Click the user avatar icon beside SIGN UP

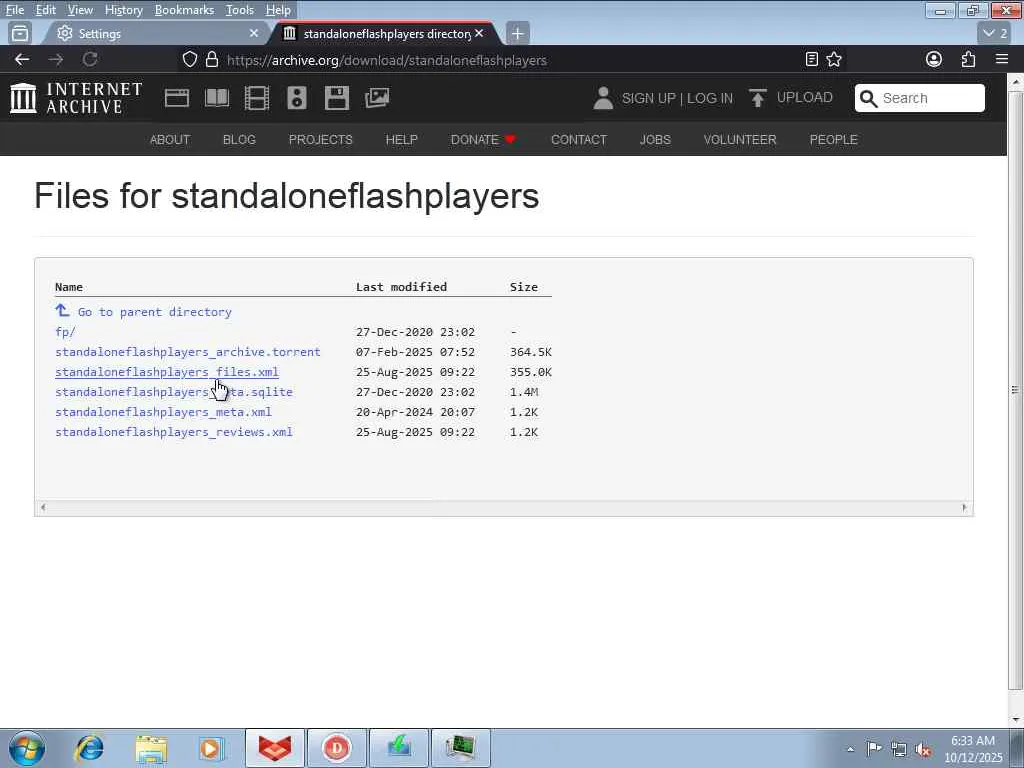click(603, 98)
